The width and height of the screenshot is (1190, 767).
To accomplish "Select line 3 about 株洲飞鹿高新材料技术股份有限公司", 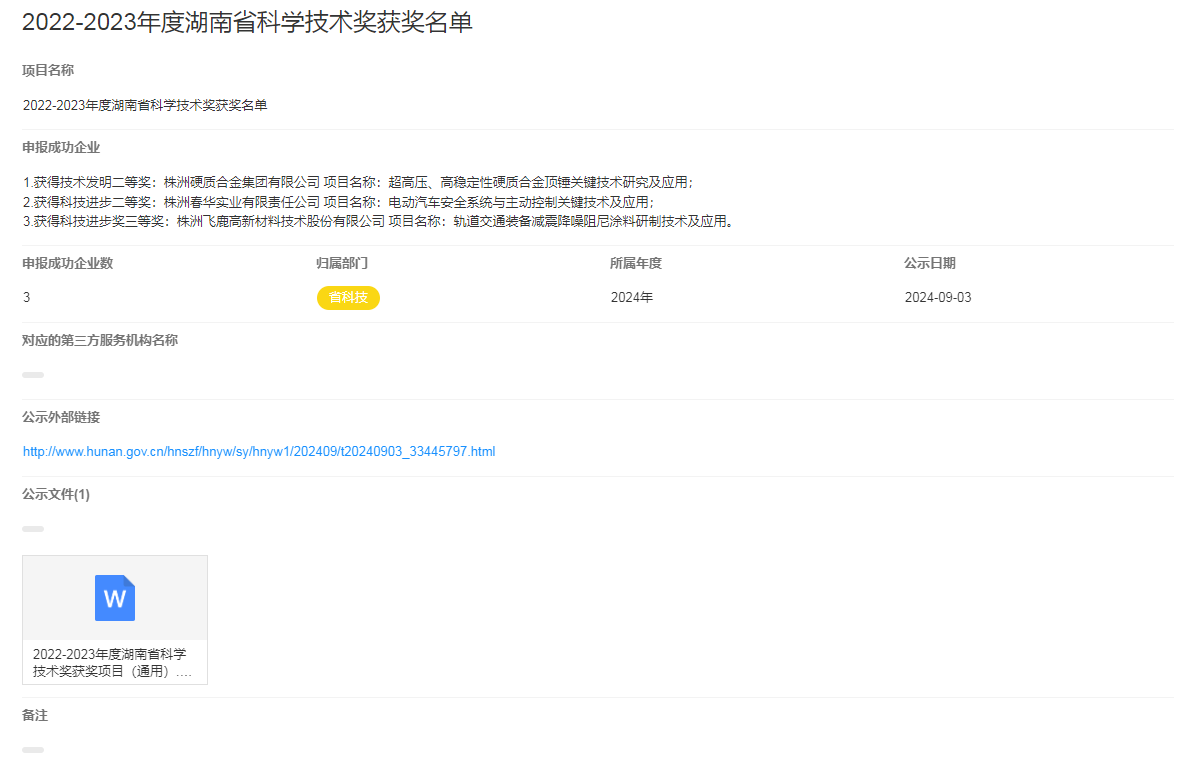I will (x=378, y=222).
